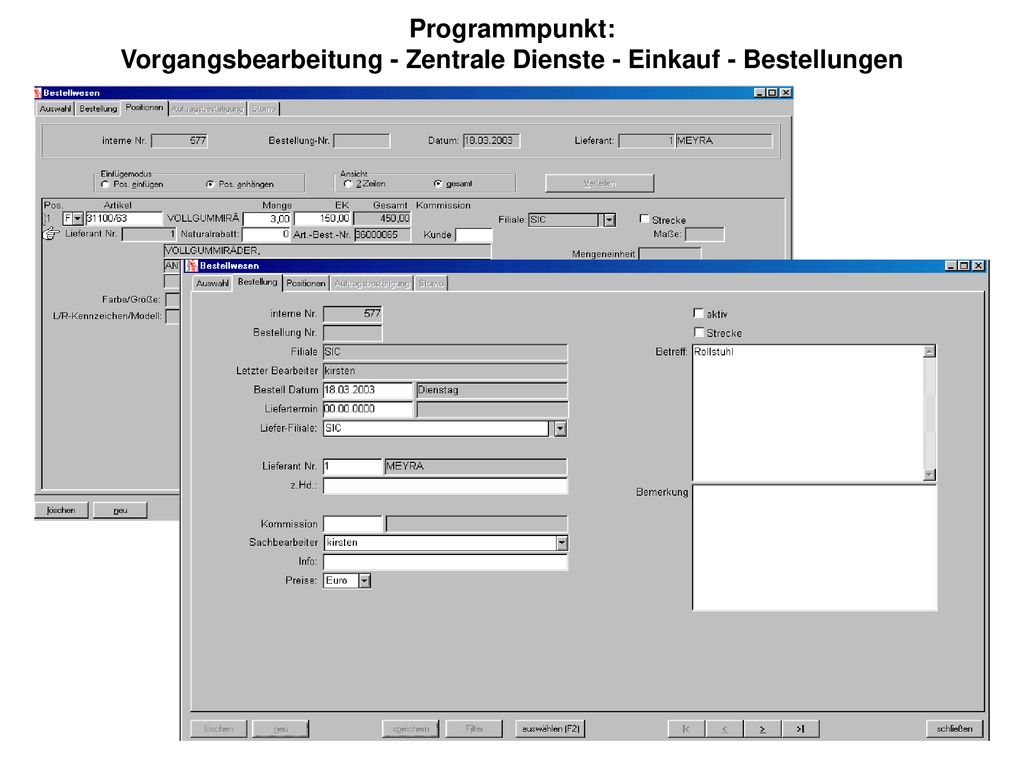Image resolution: width=1024 pixels, height=768 pixels.
Task: Open Sachbearbeiter dropdown arrow
Action: pyautogui.click(x=562, y=543)
